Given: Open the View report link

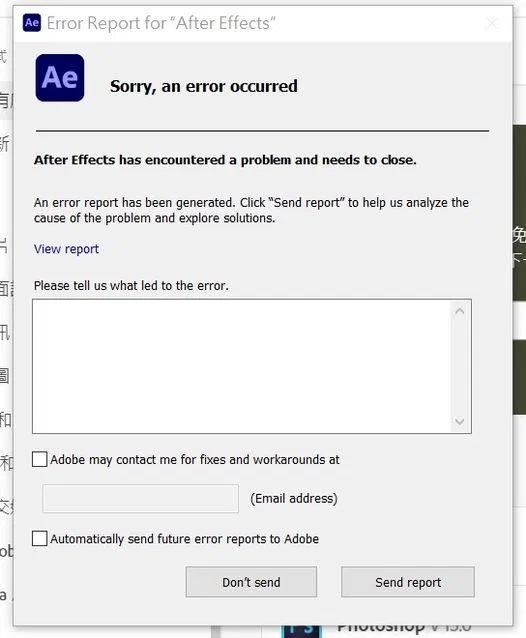Looking at the screenshot, I should (66, 249).
